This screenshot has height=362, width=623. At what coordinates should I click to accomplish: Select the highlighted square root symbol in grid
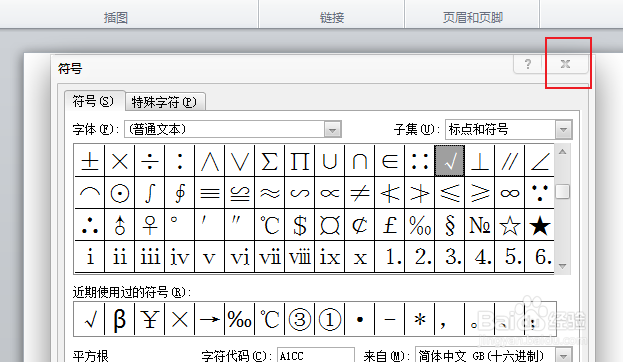(450, 161)
